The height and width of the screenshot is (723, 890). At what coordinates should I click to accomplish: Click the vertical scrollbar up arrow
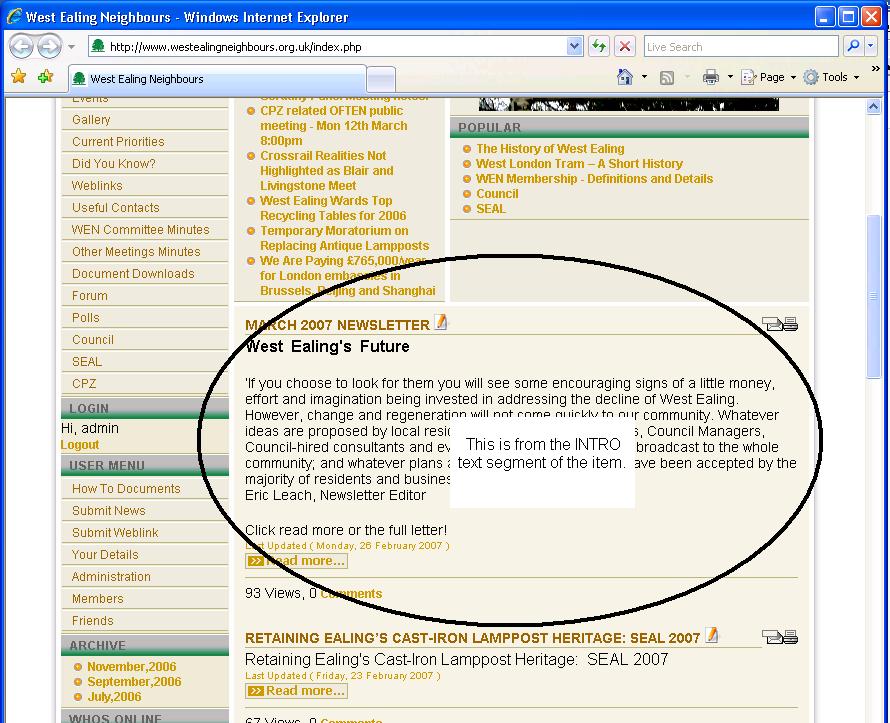pos(874,106)
